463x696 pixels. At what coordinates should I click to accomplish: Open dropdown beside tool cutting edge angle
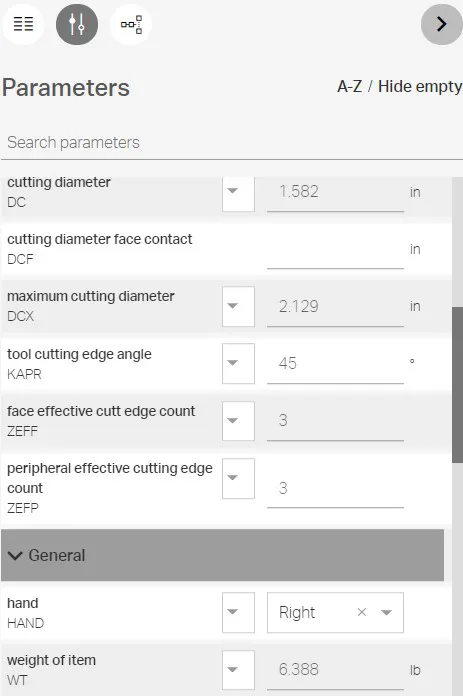coord(238,363)
